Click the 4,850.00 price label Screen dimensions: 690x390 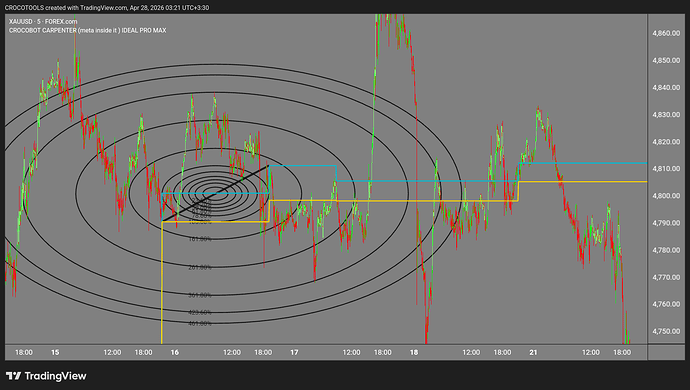(x=666, y=60)
